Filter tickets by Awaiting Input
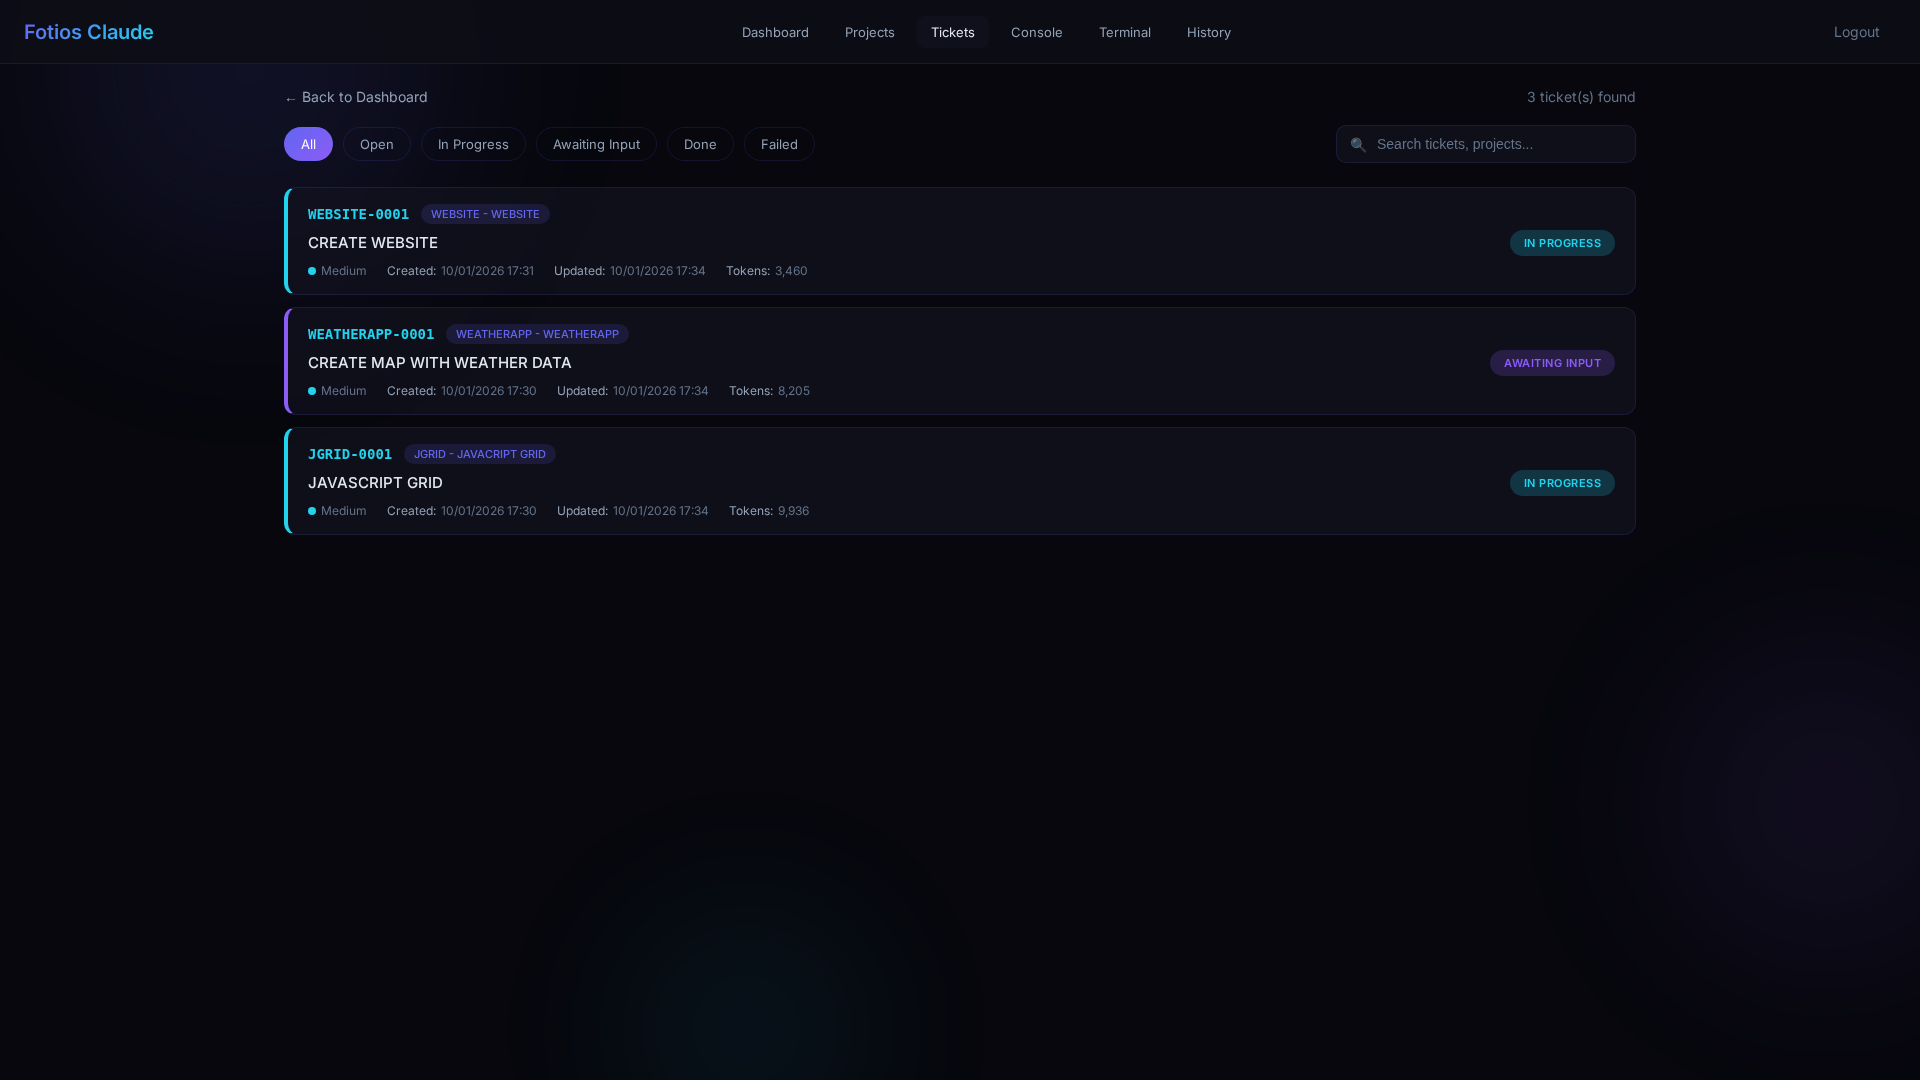Viewport: 1920px width, 1080px height. pyautogui.click(x=596, y=144)
